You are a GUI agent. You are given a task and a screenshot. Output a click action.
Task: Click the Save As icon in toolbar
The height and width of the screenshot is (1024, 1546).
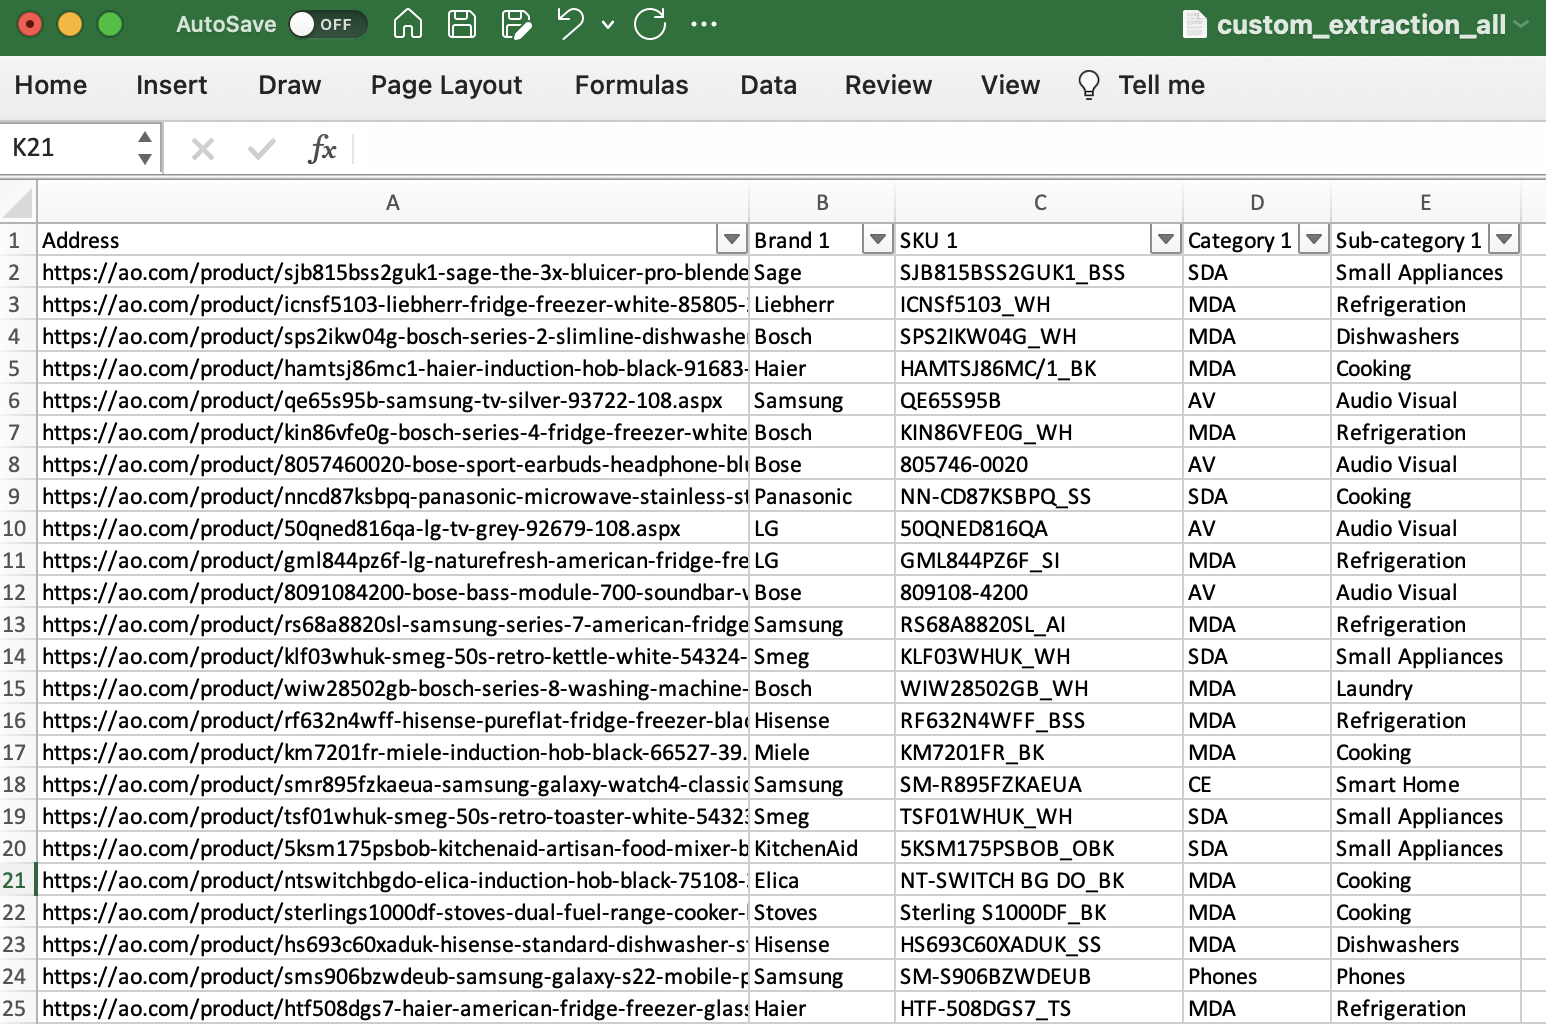pos(517,24)
